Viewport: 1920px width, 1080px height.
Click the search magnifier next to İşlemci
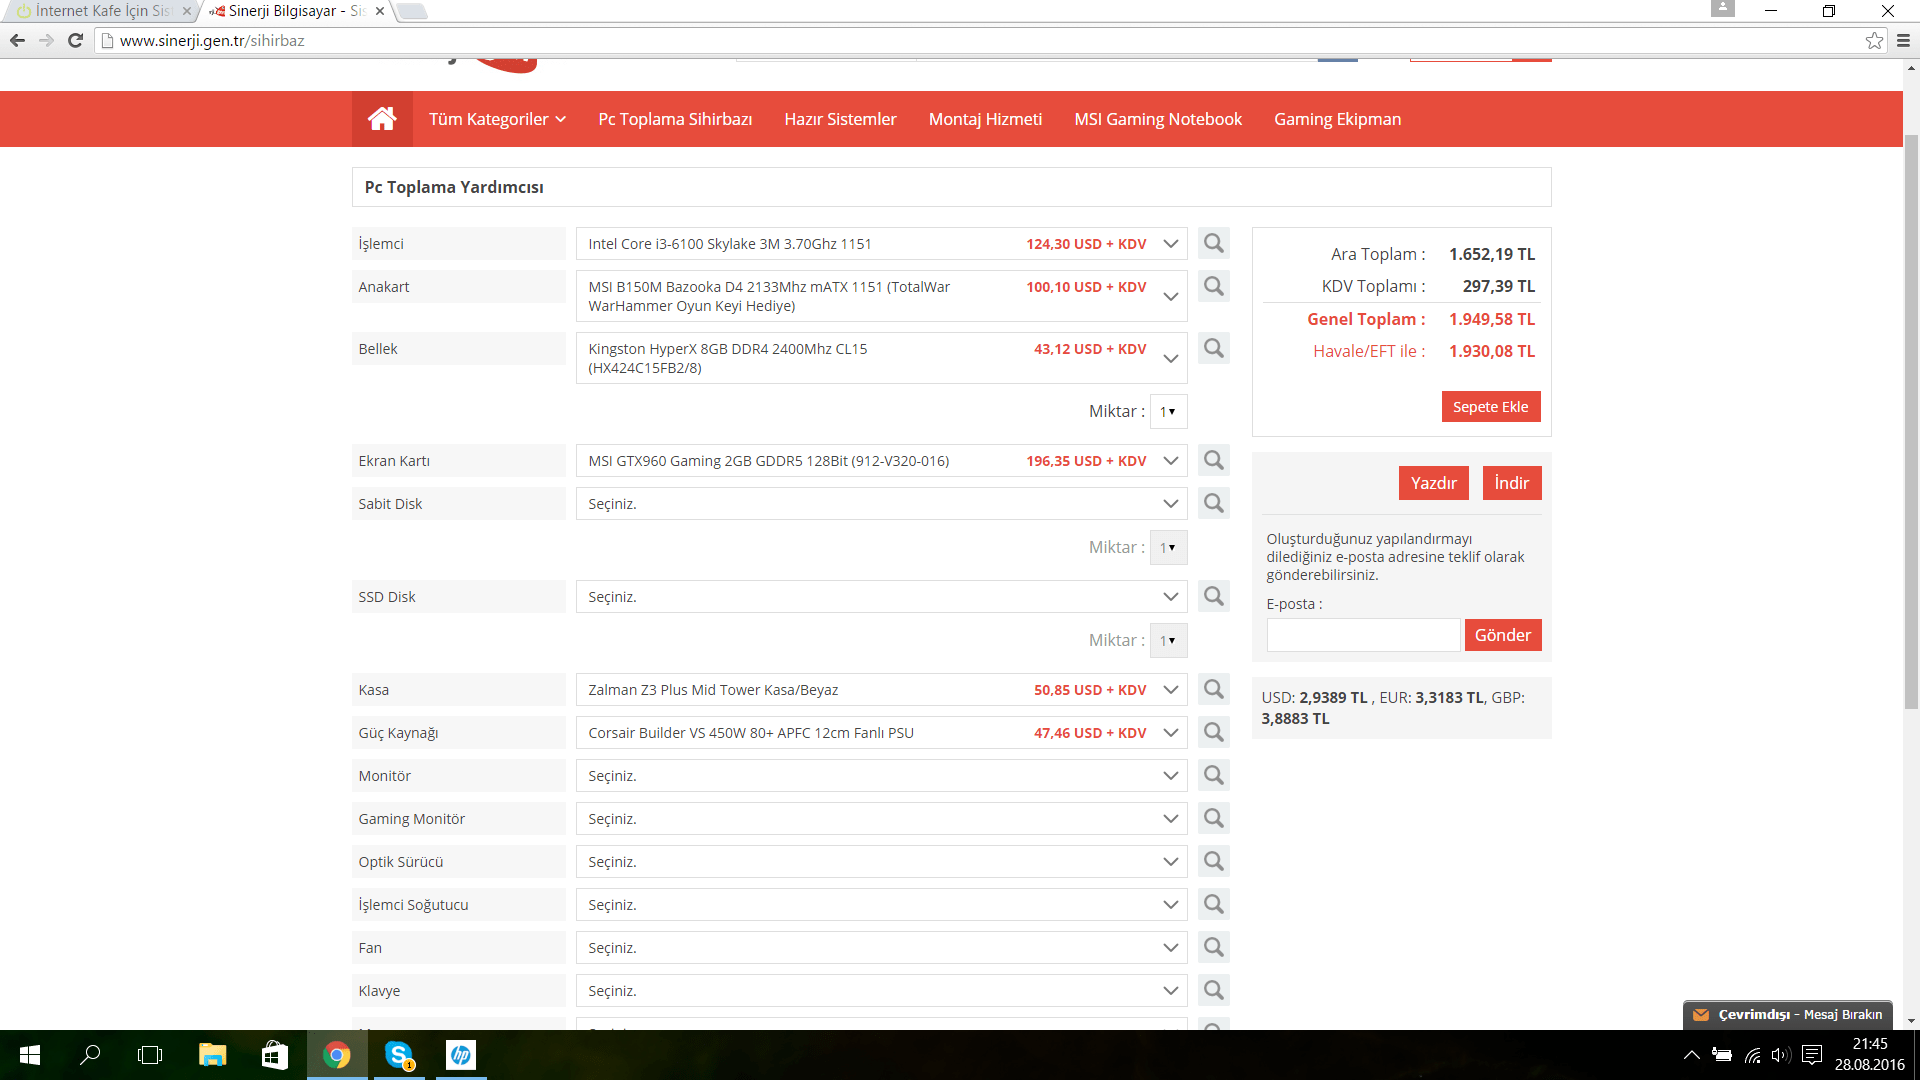1213,243
